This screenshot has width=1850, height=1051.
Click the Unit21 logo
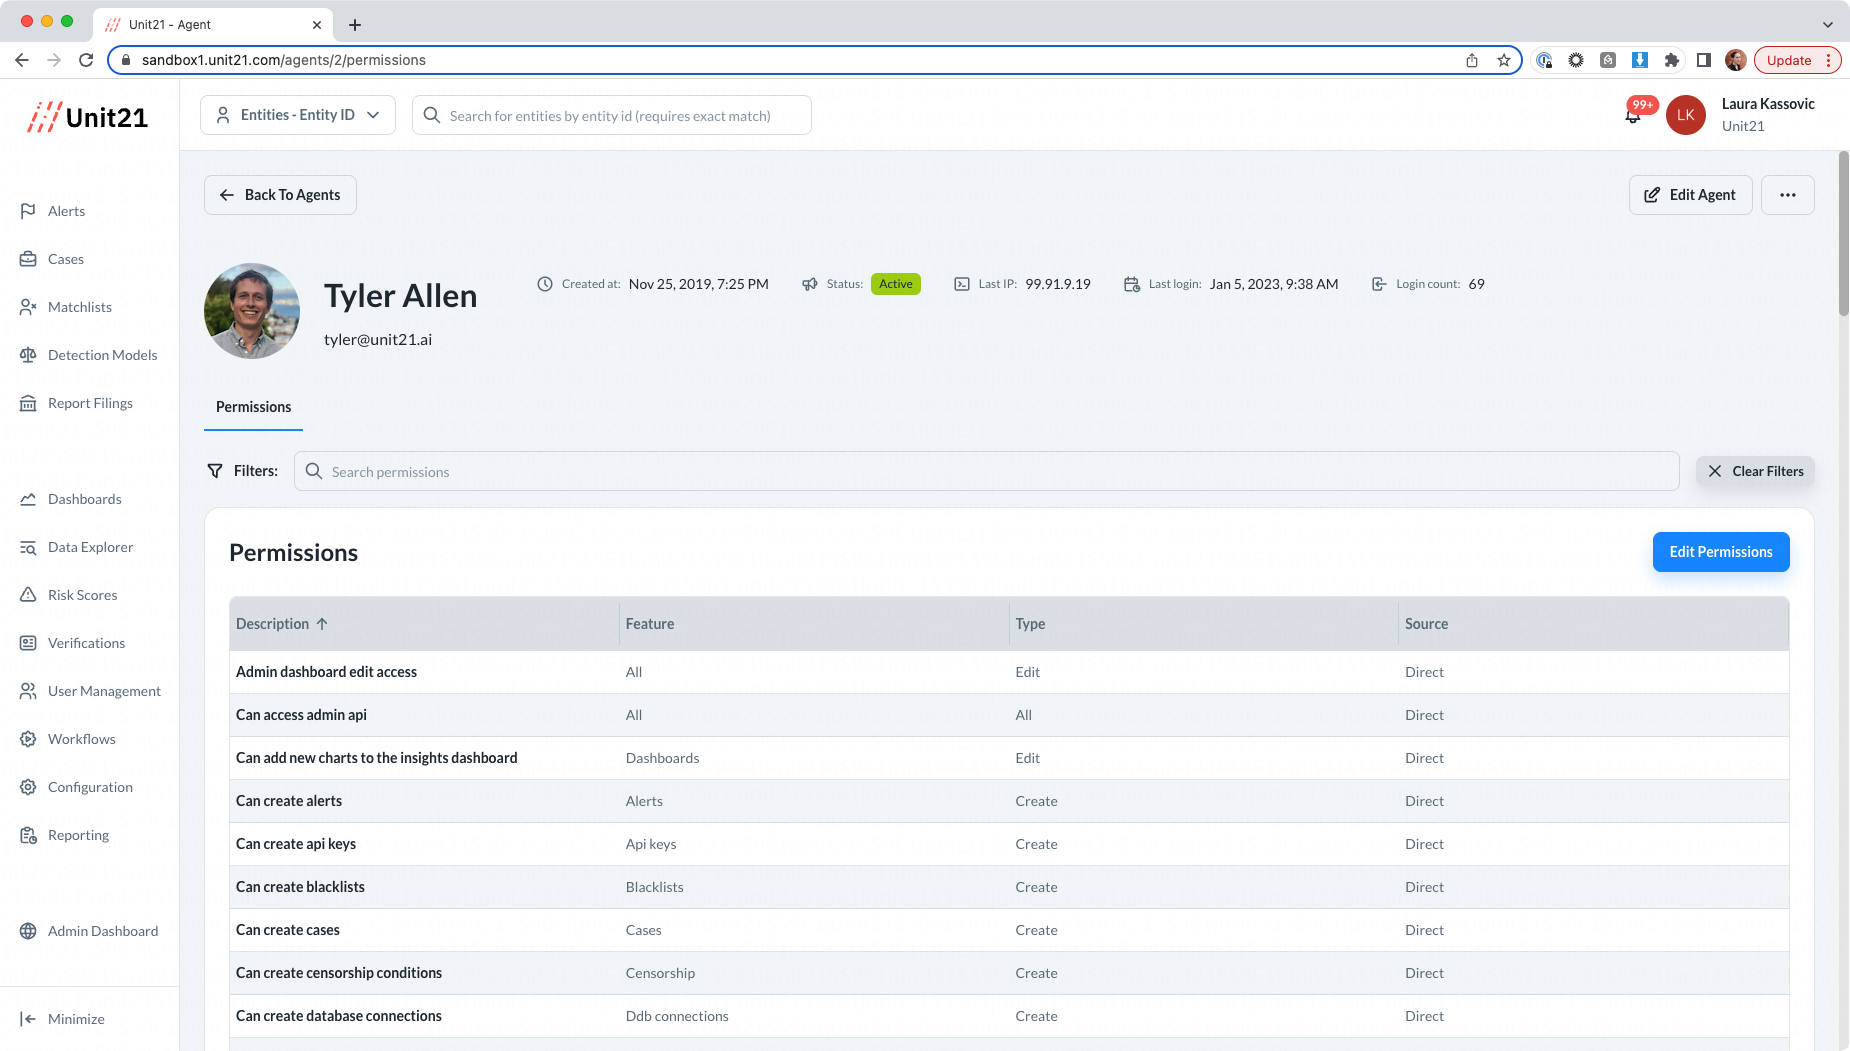[88, 117]
